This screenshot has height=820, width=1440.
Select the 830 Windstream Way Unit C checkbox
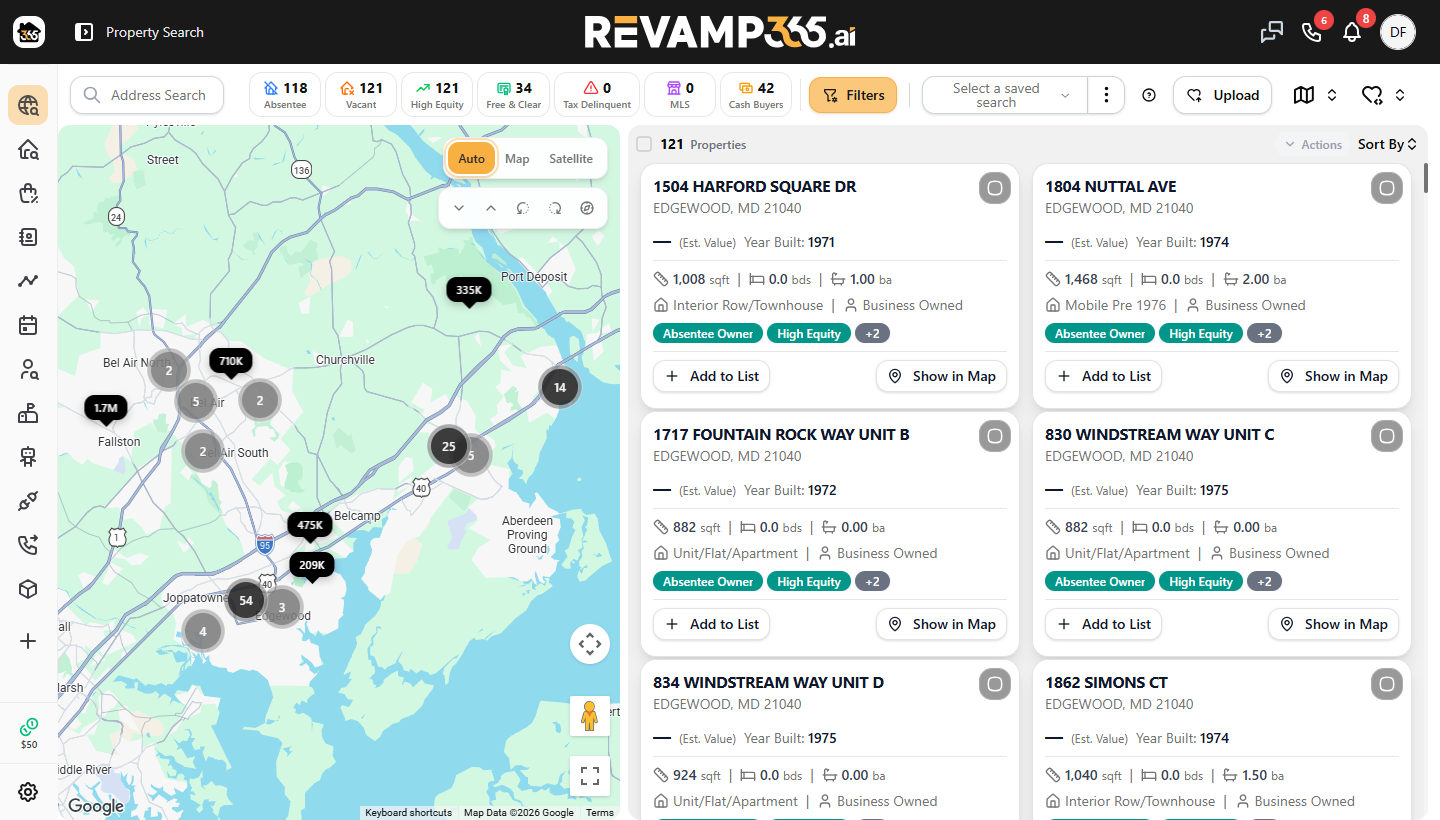click(x=1386, y=436)
